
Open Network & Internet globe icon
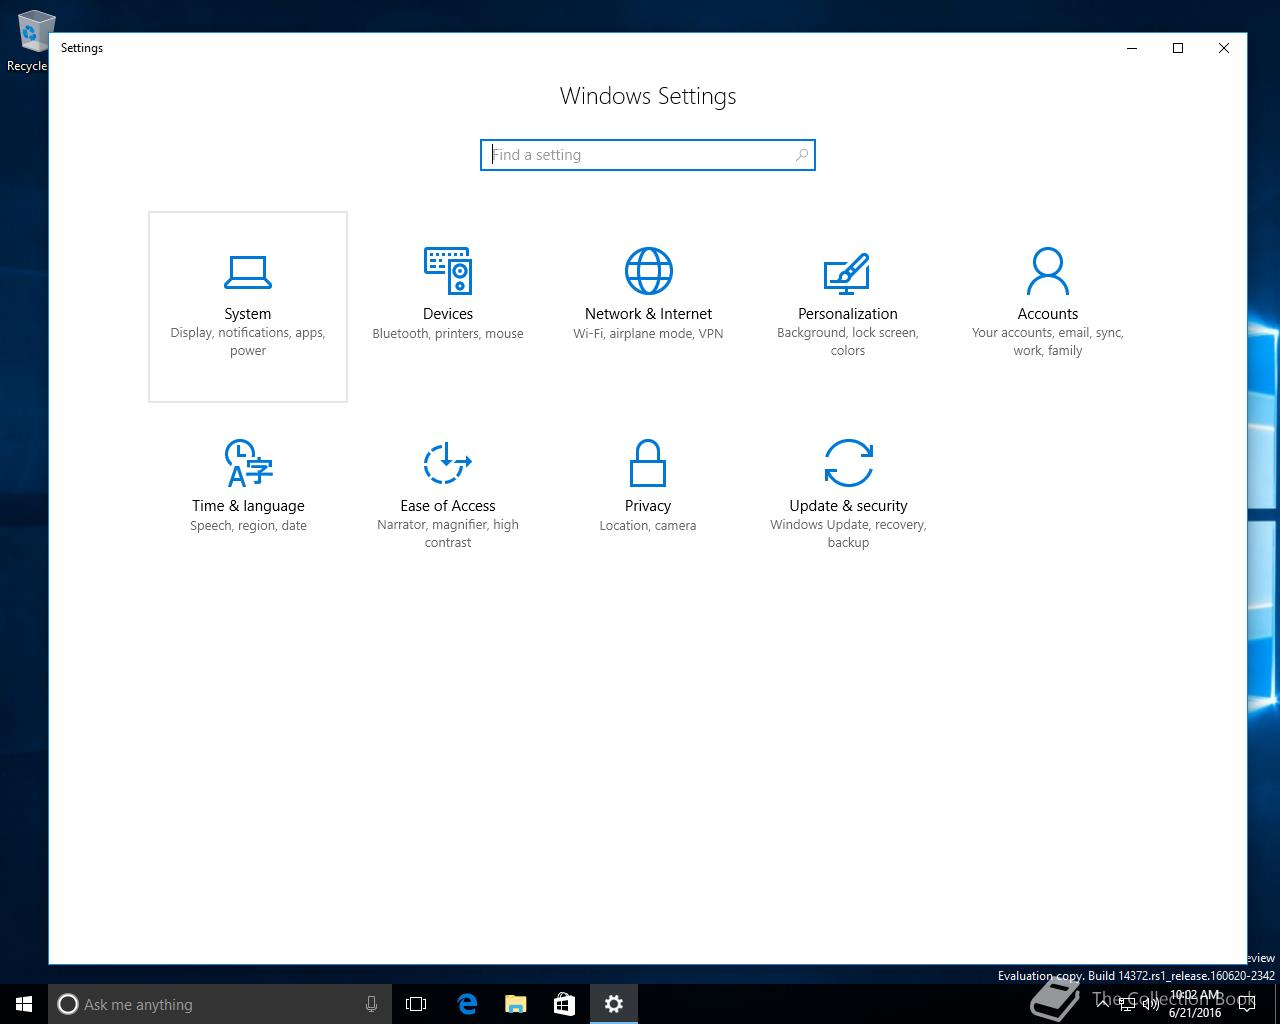(x=648, y=271)
